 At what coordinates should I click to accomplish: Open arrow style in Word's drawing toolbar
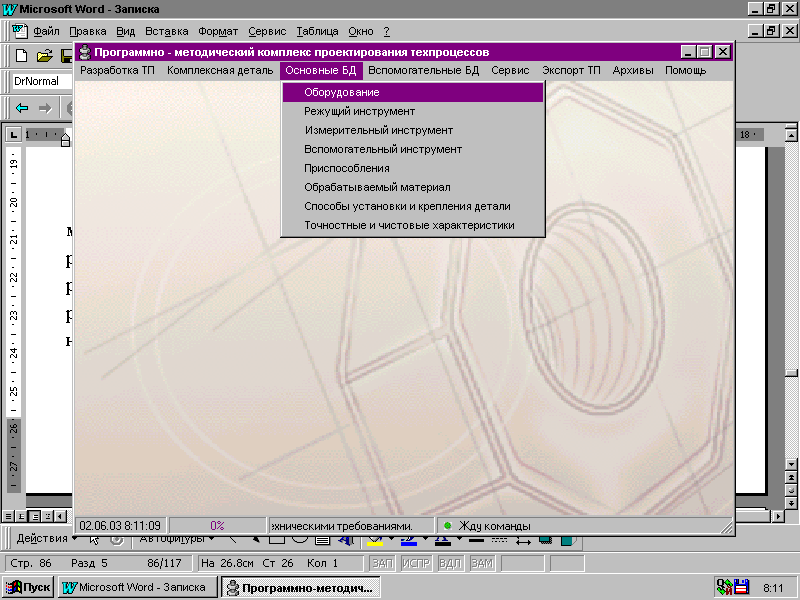tap(523, 541)
